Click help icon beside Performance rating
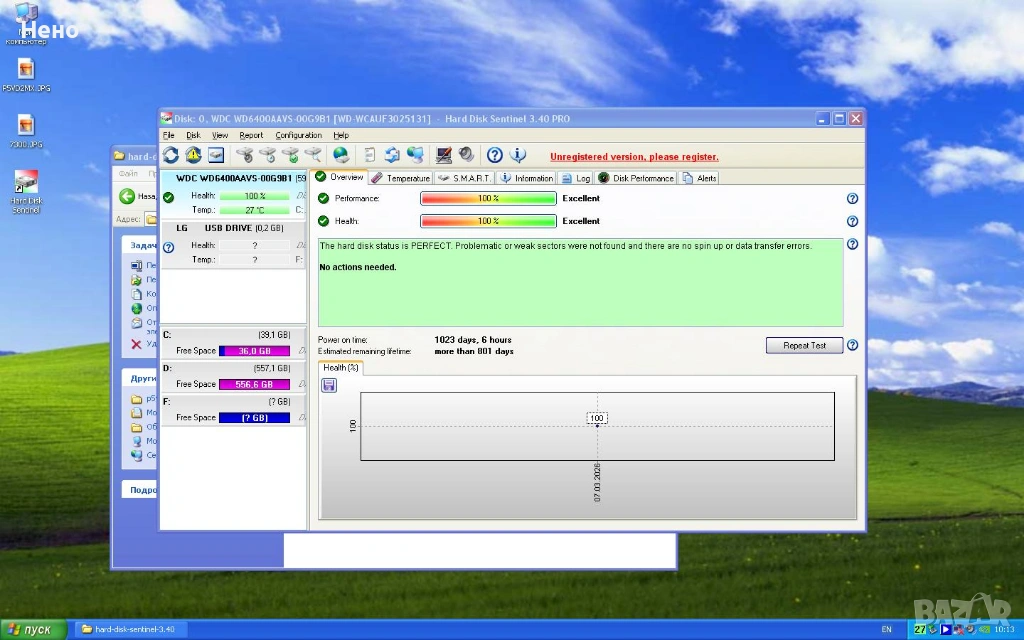1024x640 pixels. pos(852,199)
